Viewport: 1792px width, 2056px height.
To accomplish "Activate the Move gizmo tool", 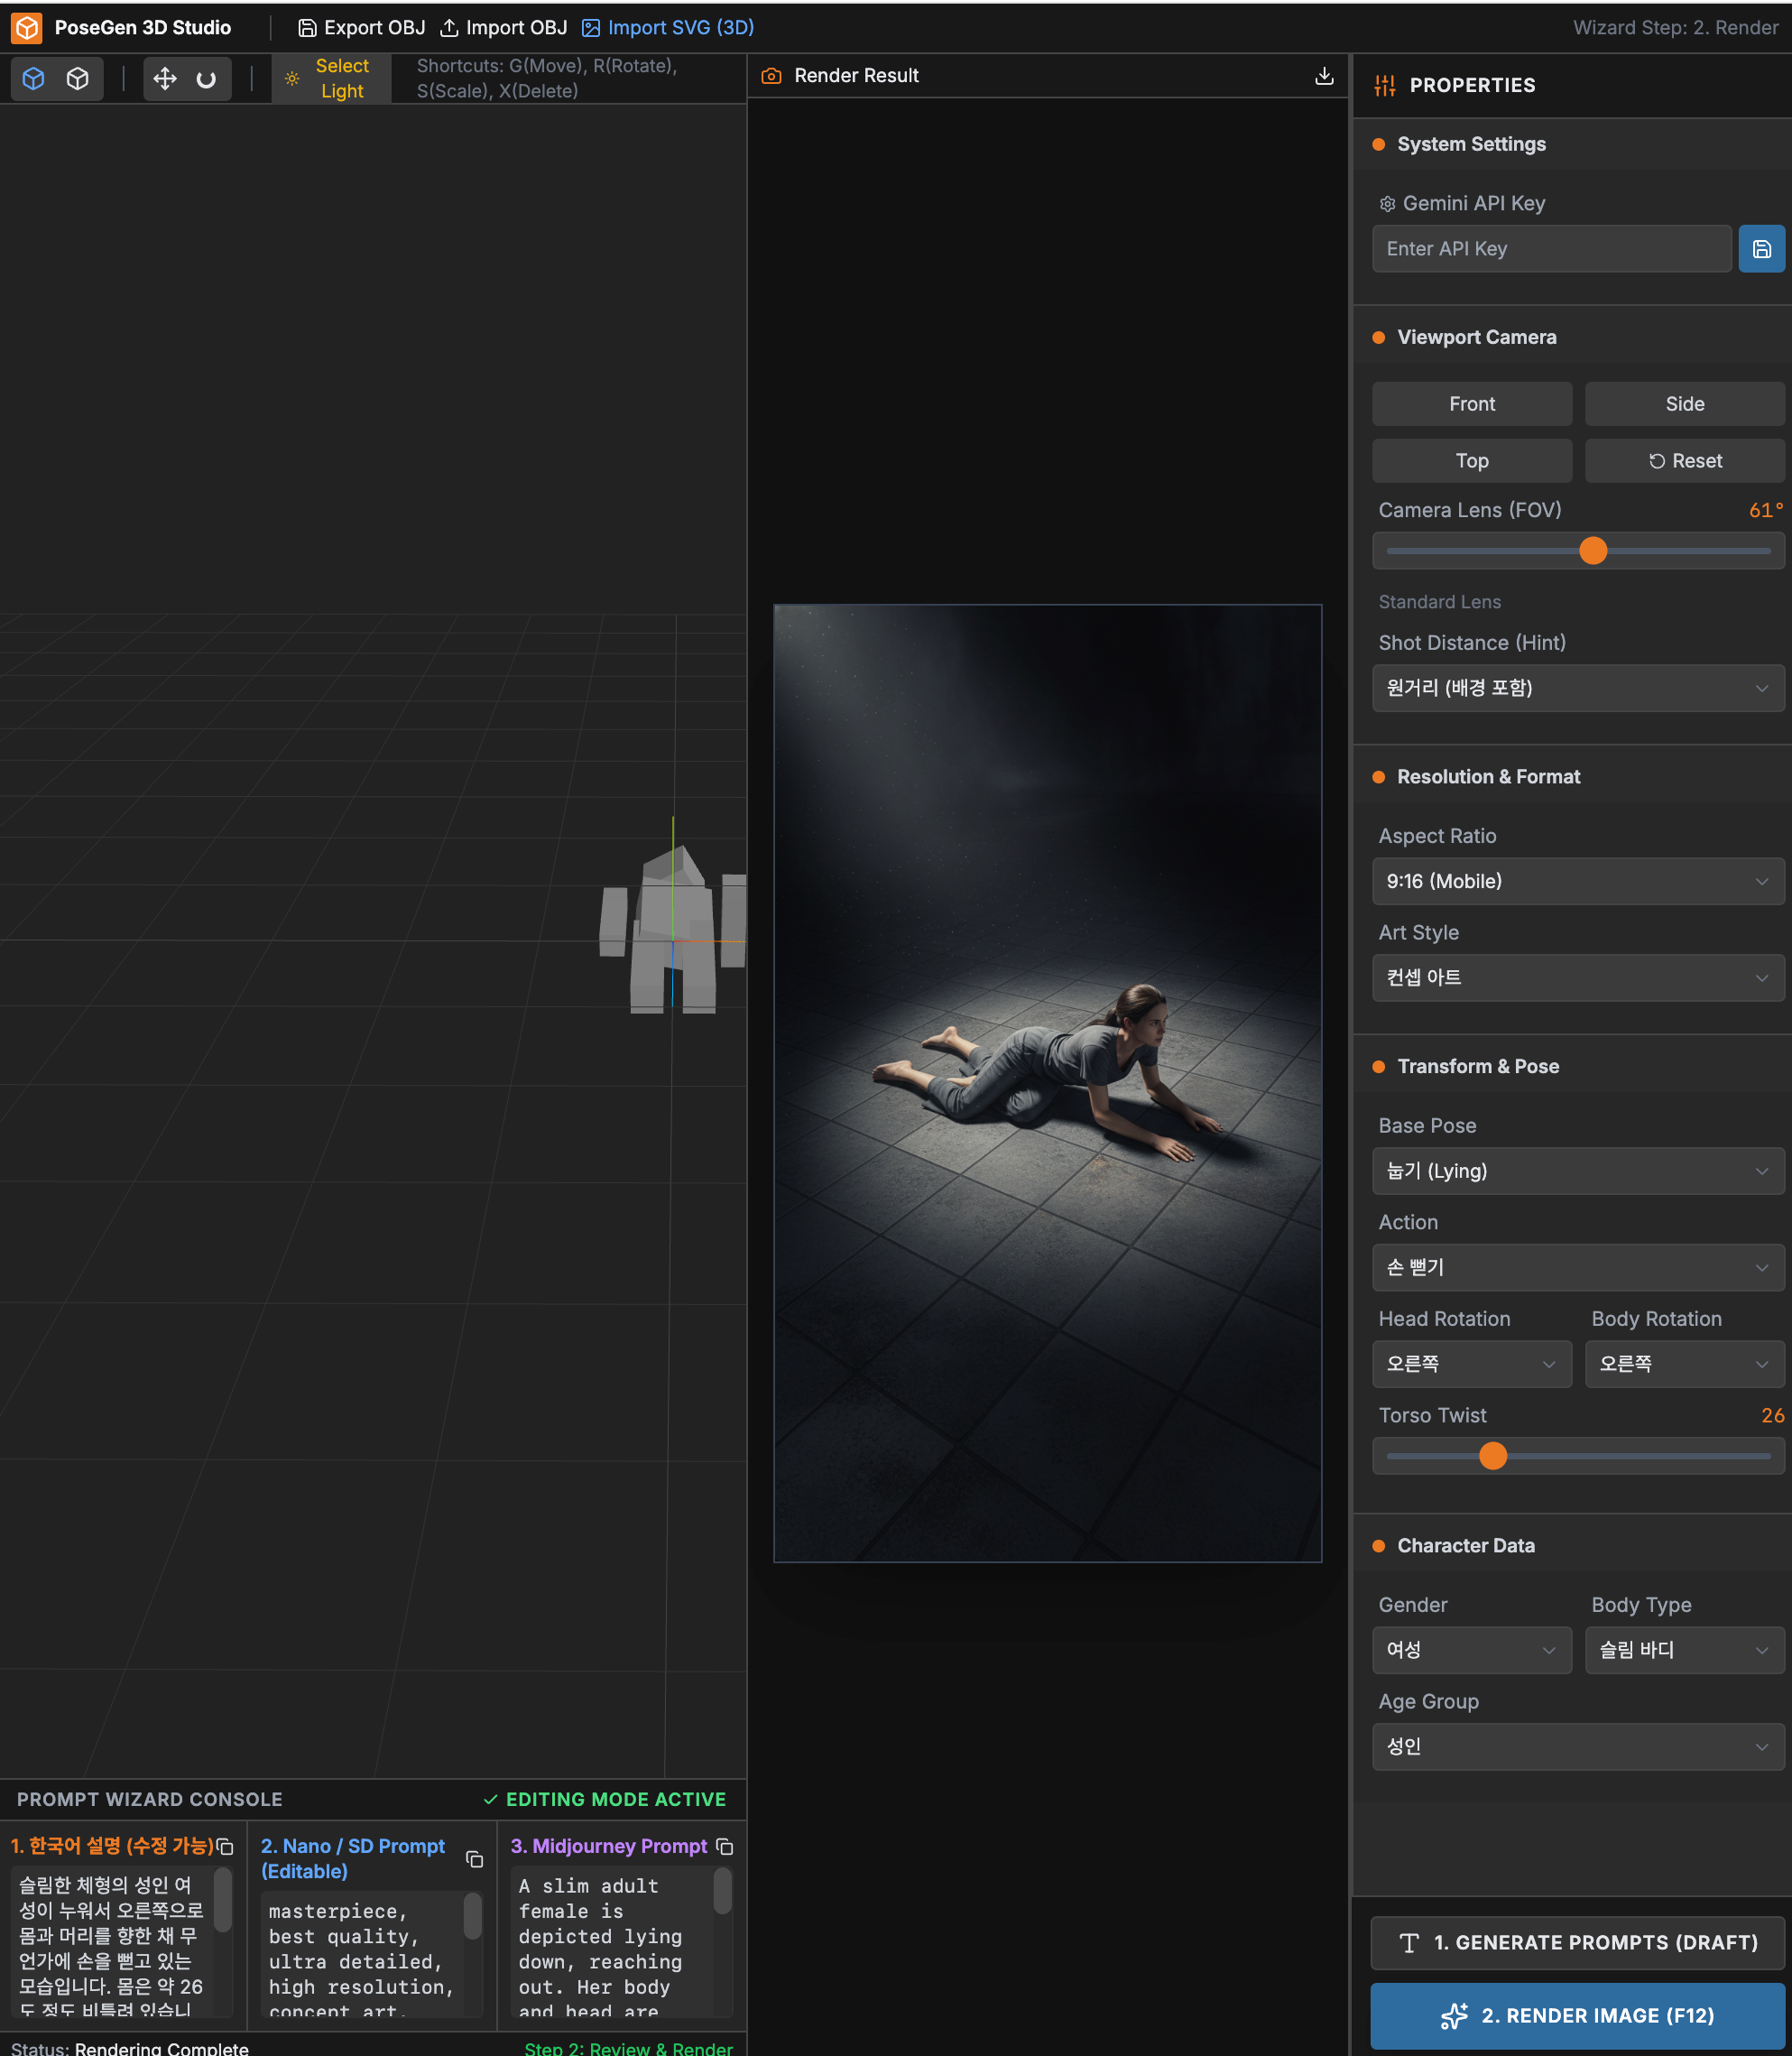I will (x=165, y=78).
